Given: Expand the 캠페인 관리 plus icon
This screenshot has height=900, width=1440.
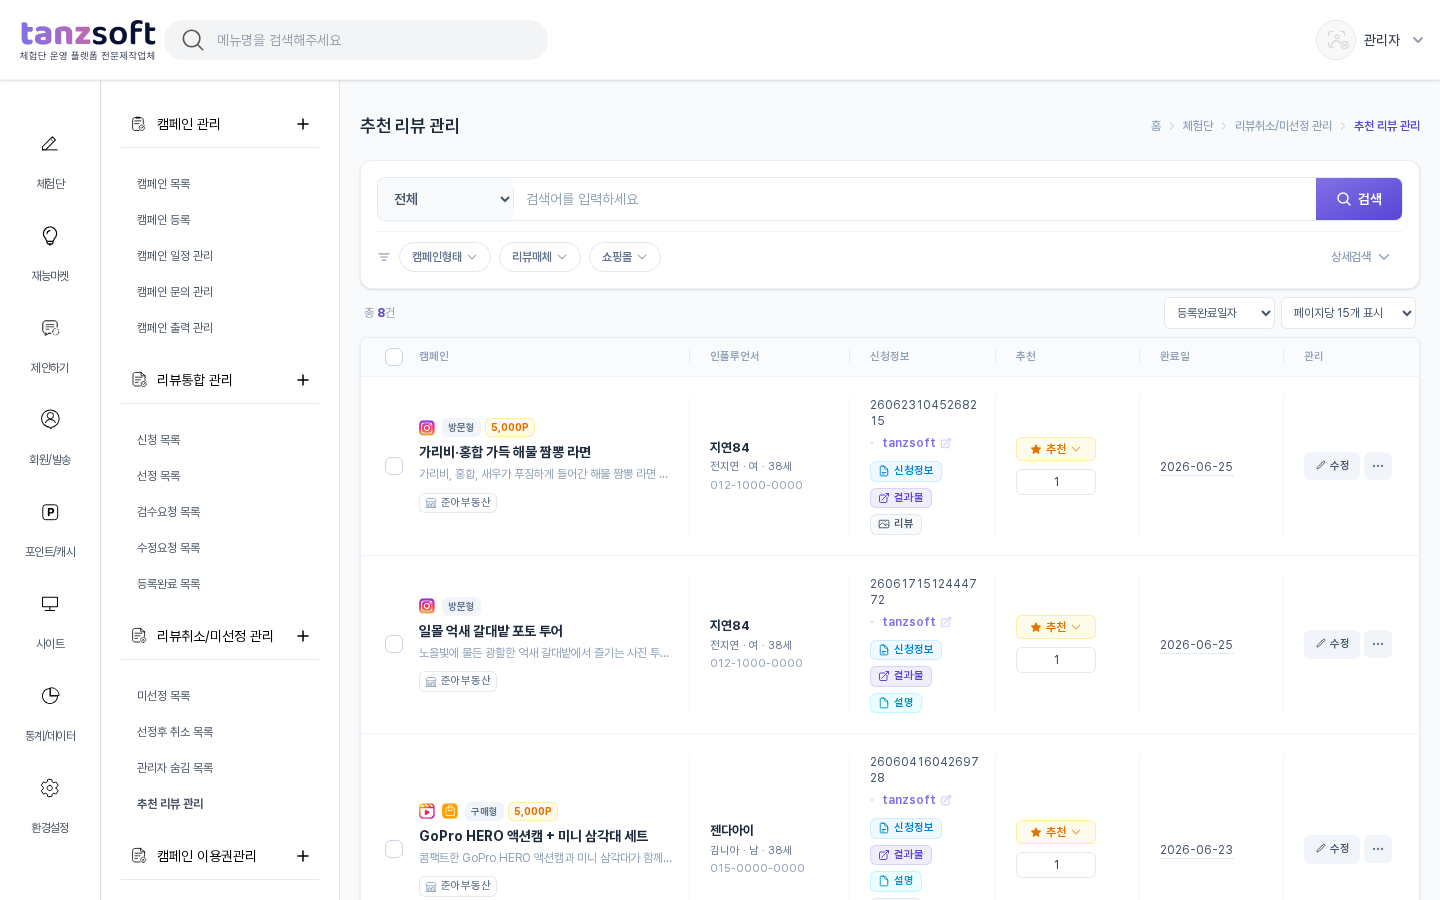Looking at the screenshot, I should (303, 124).
